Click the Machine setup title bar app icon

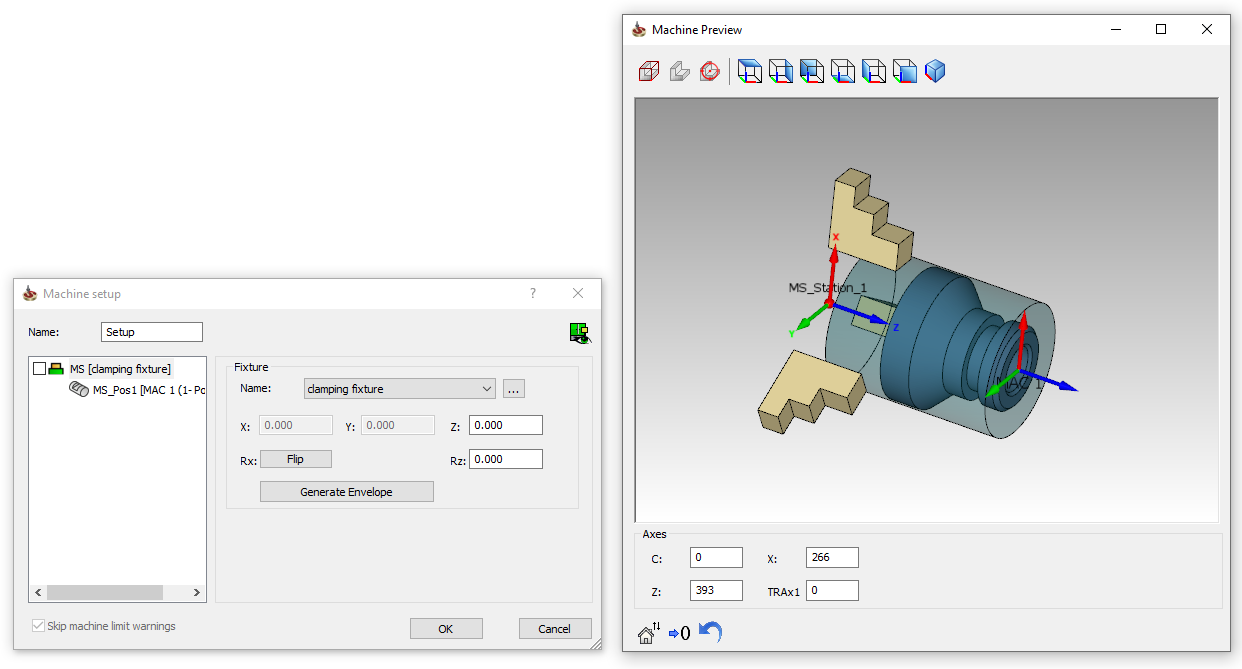[x=30, y=293]
